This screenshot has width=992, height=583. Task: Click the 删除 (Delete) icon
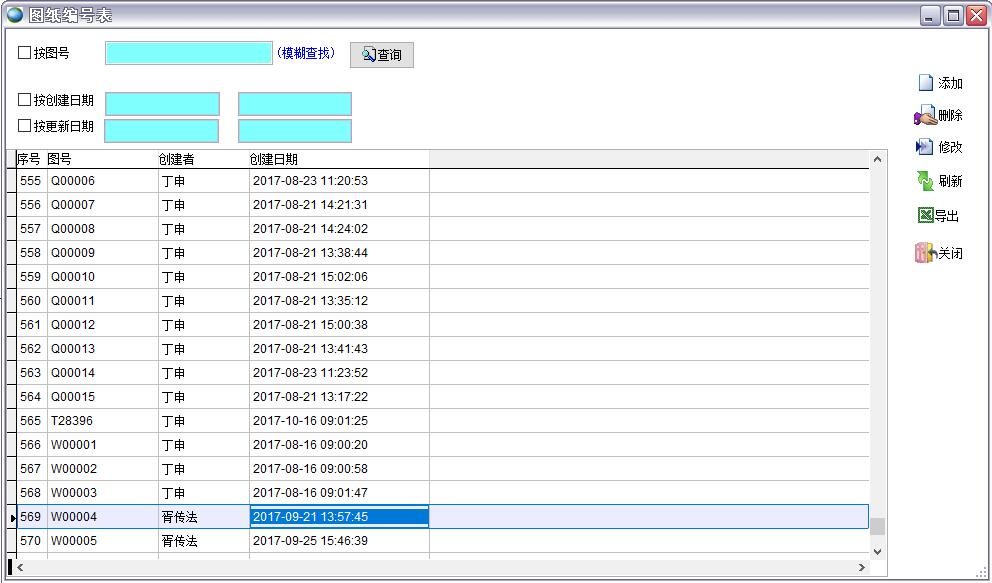click(925, 116)
